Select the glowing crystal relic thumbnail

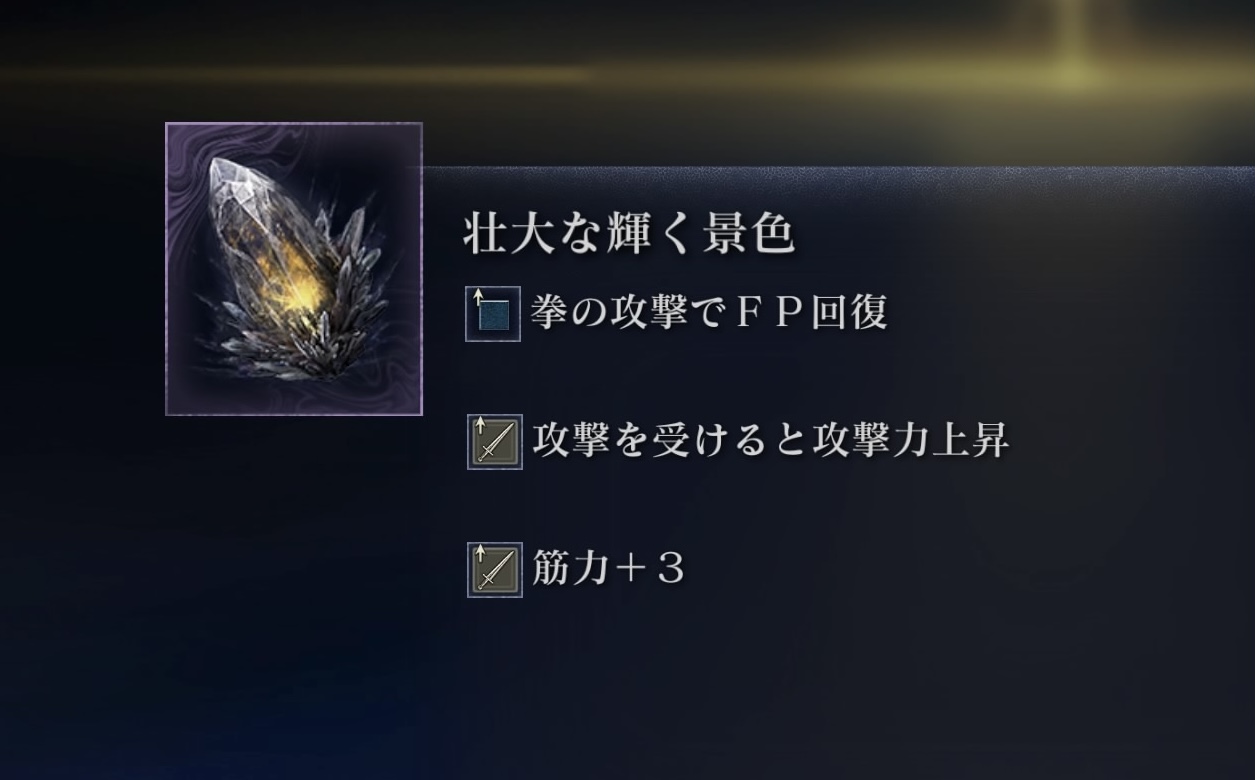coord(294,269)
